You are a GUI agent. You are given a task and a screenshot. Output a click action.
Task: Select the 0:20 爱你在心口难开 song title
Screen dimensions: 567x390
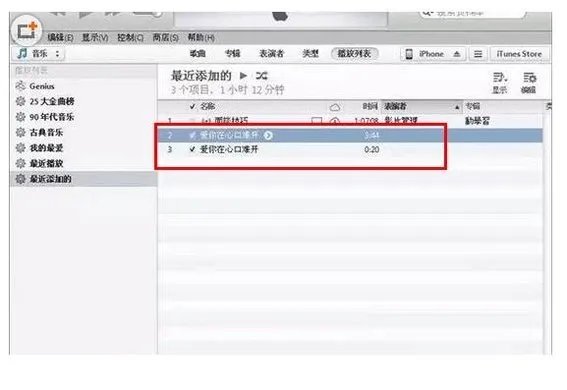click(229, 149)
